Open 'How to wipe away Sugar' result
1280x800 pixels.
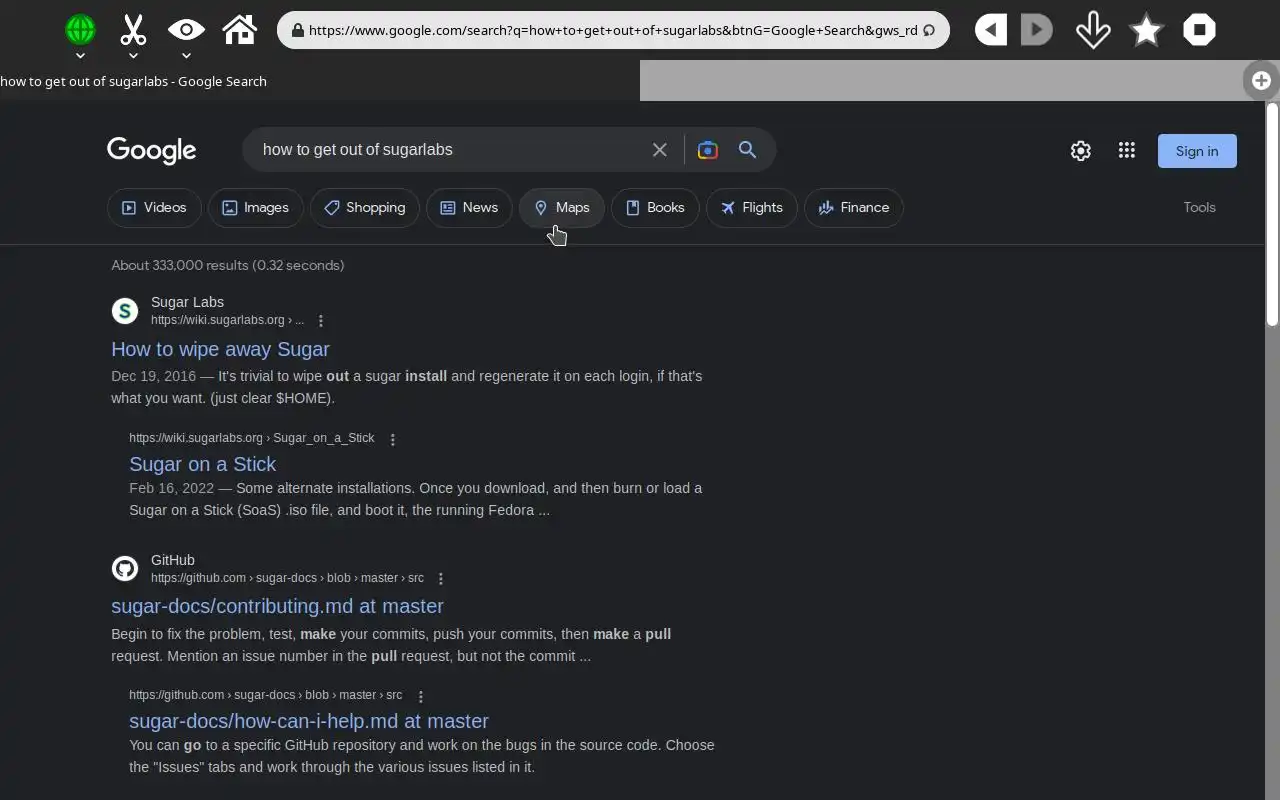(220, 349)
